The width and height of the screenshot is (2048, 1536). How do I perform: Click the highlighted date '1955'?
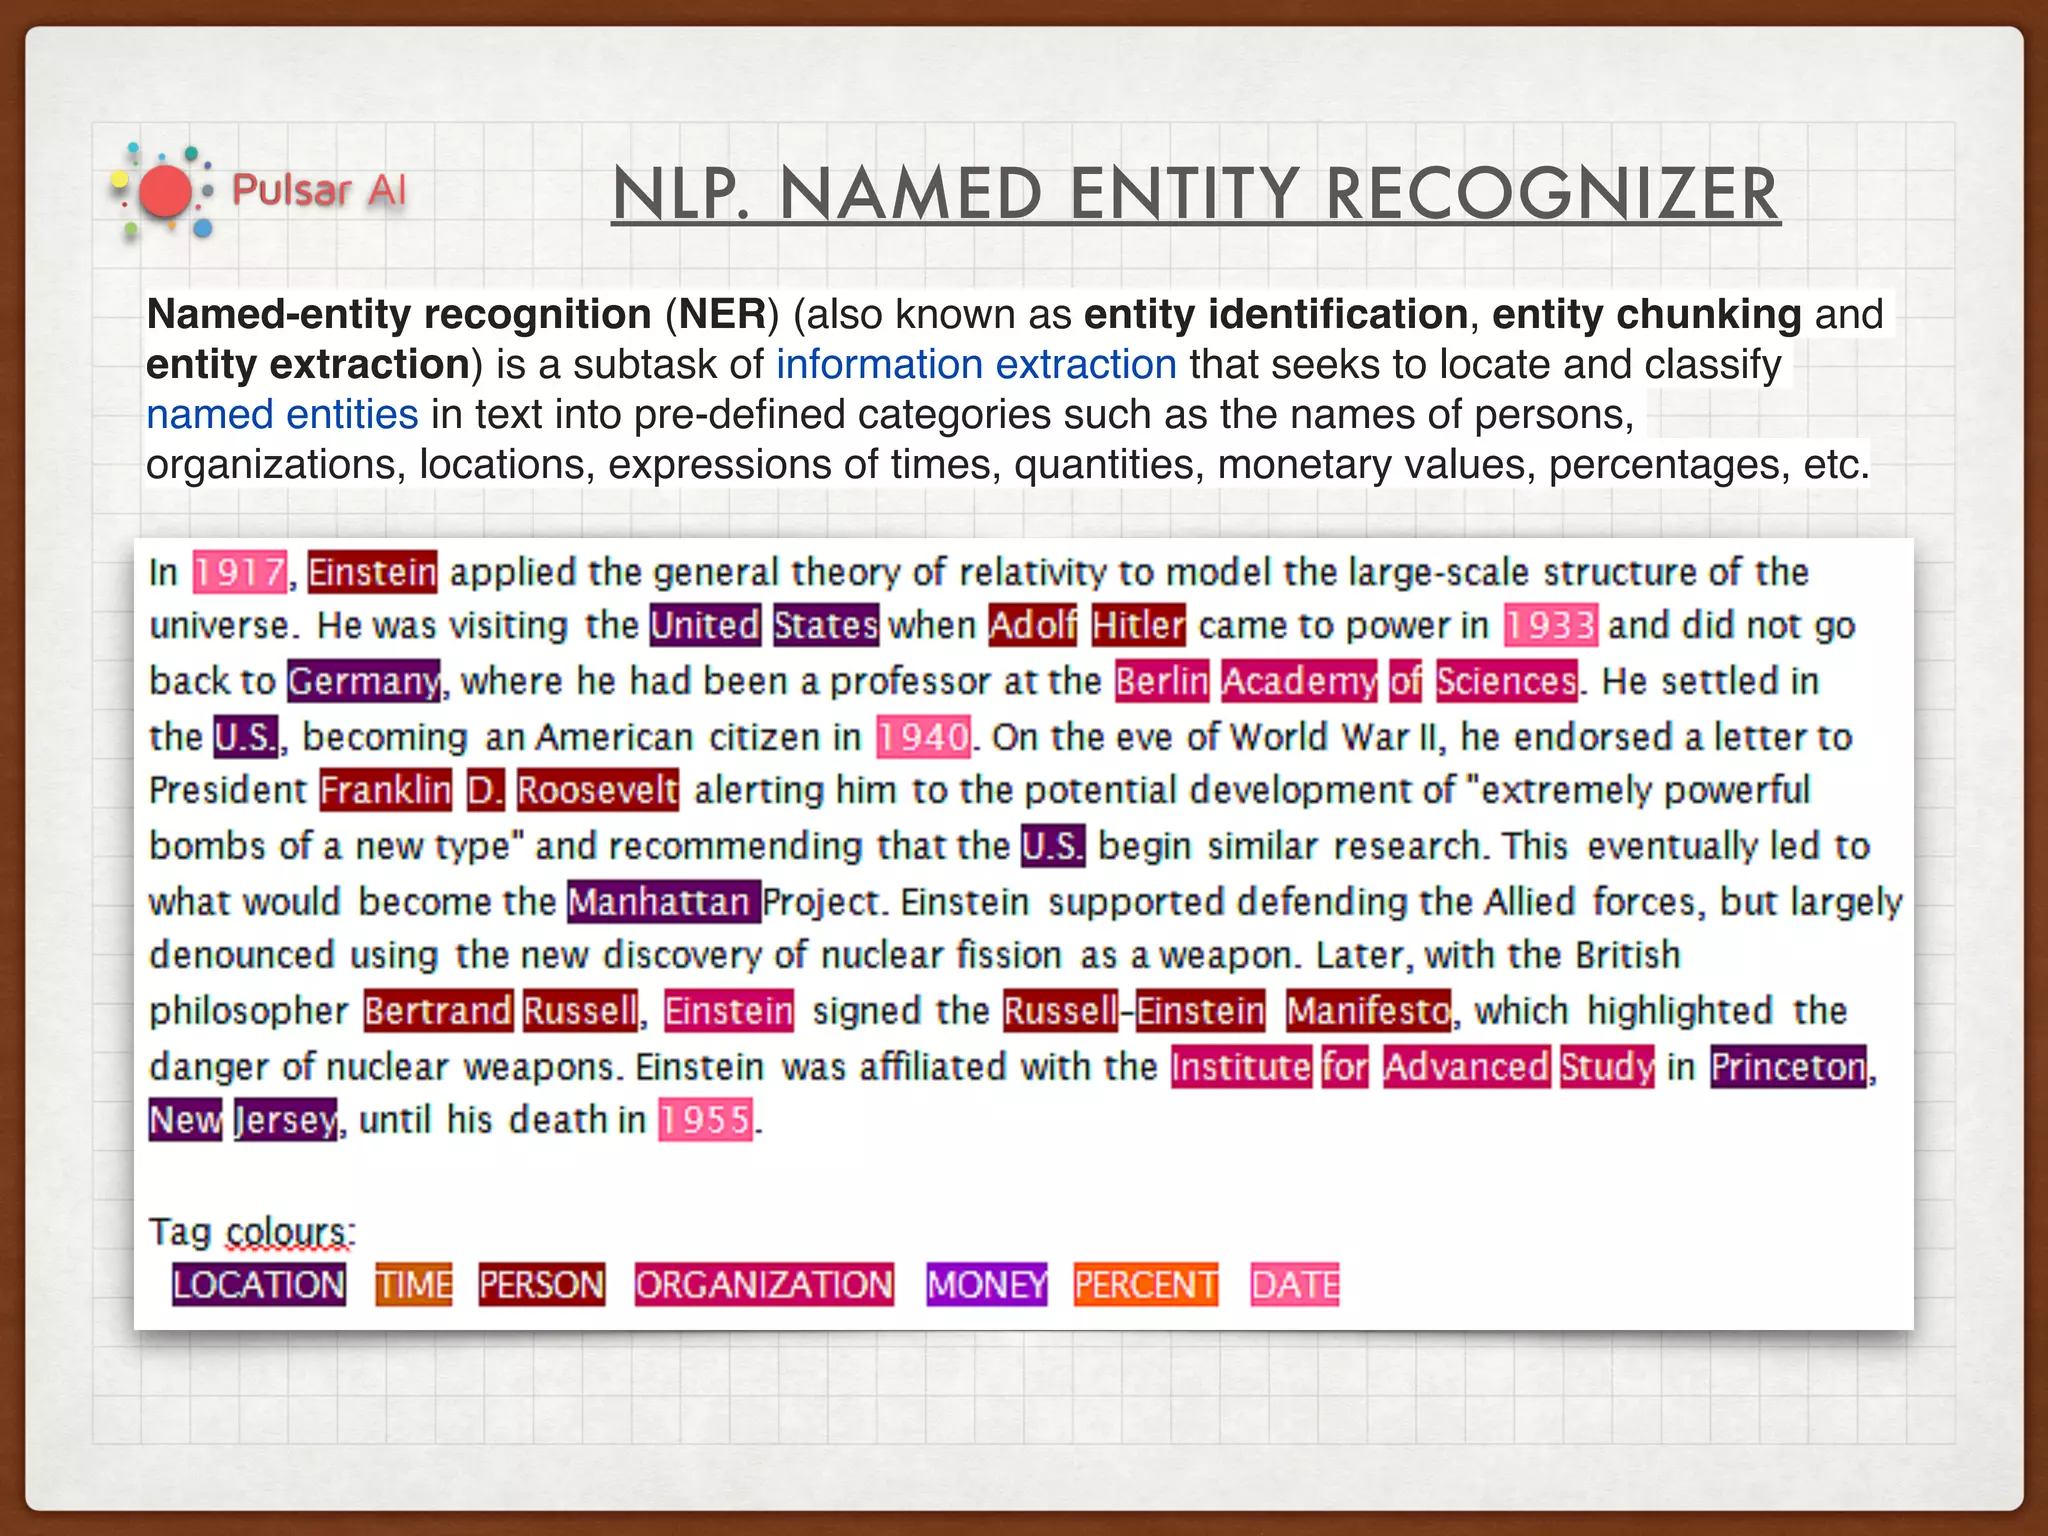click(706, 1120)
